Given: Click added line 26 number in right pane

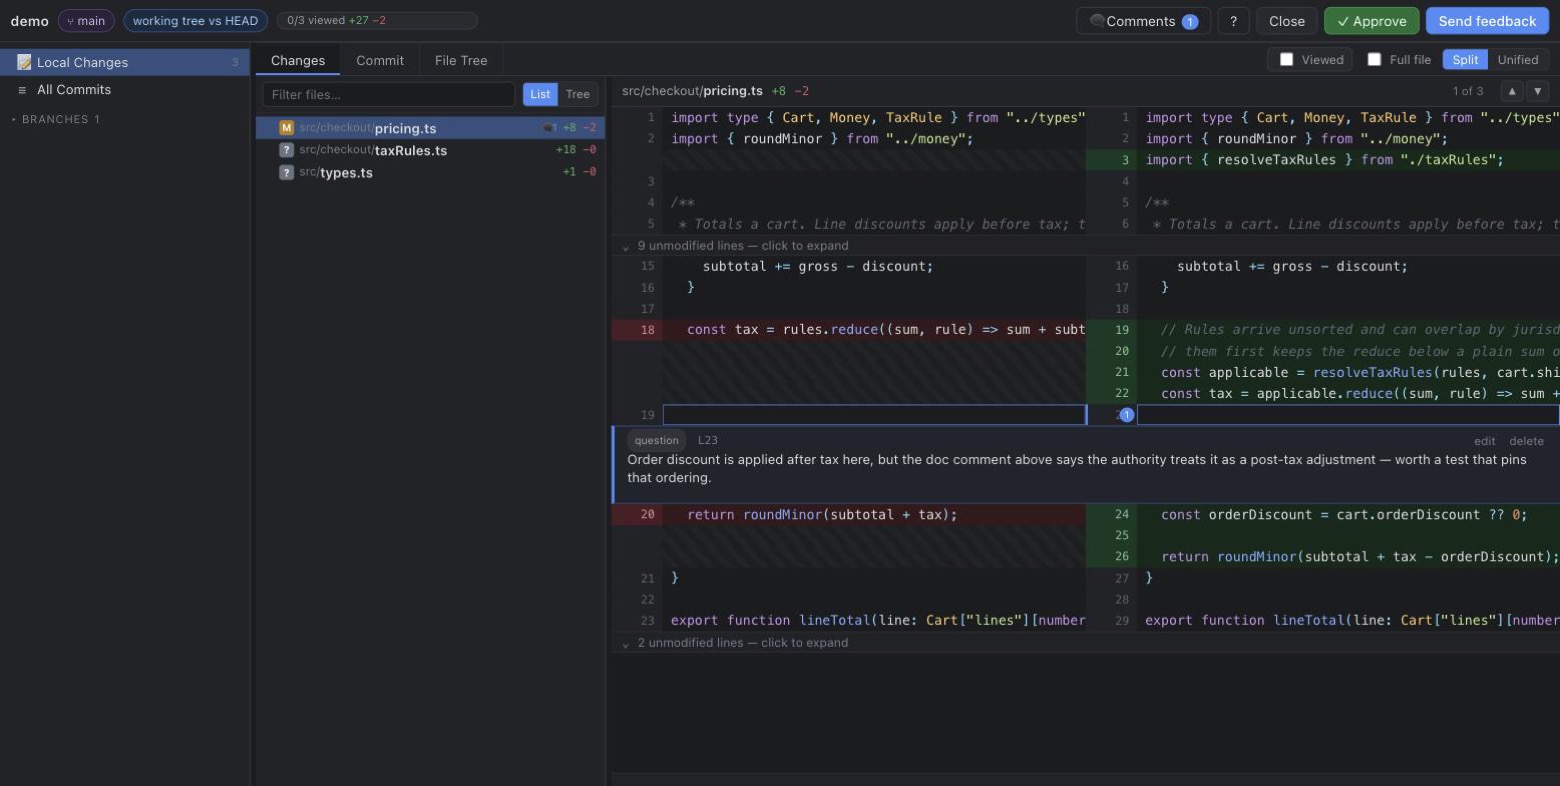Looking at the screenshot, I should pos(1122,556).
